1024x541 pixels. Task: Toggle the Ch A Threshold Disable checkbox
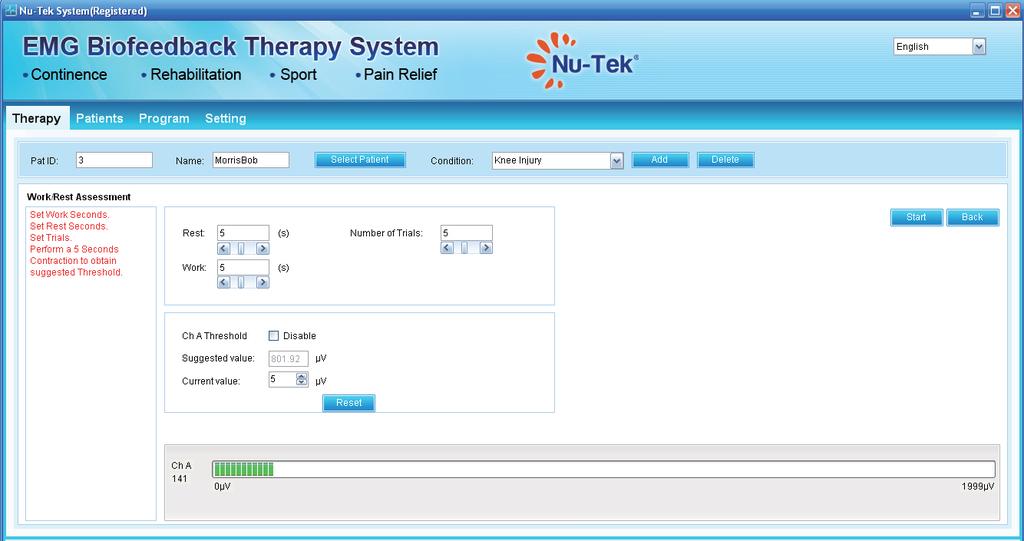[274, 336]
